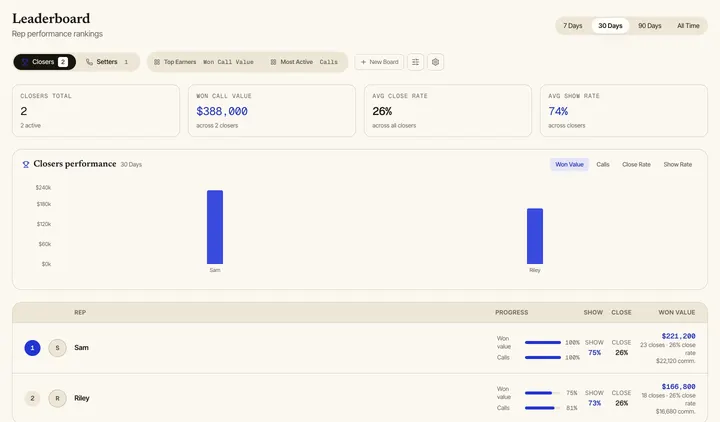Click Sam's $221,200 won value
Viewport: 720px width, 422px height.
pos(678,336)
